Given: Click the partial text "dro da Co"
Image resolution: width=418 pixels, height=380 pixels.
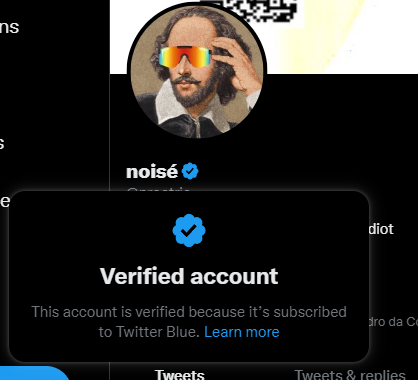Looking at the screenshot, I should [x=393, y=322].
